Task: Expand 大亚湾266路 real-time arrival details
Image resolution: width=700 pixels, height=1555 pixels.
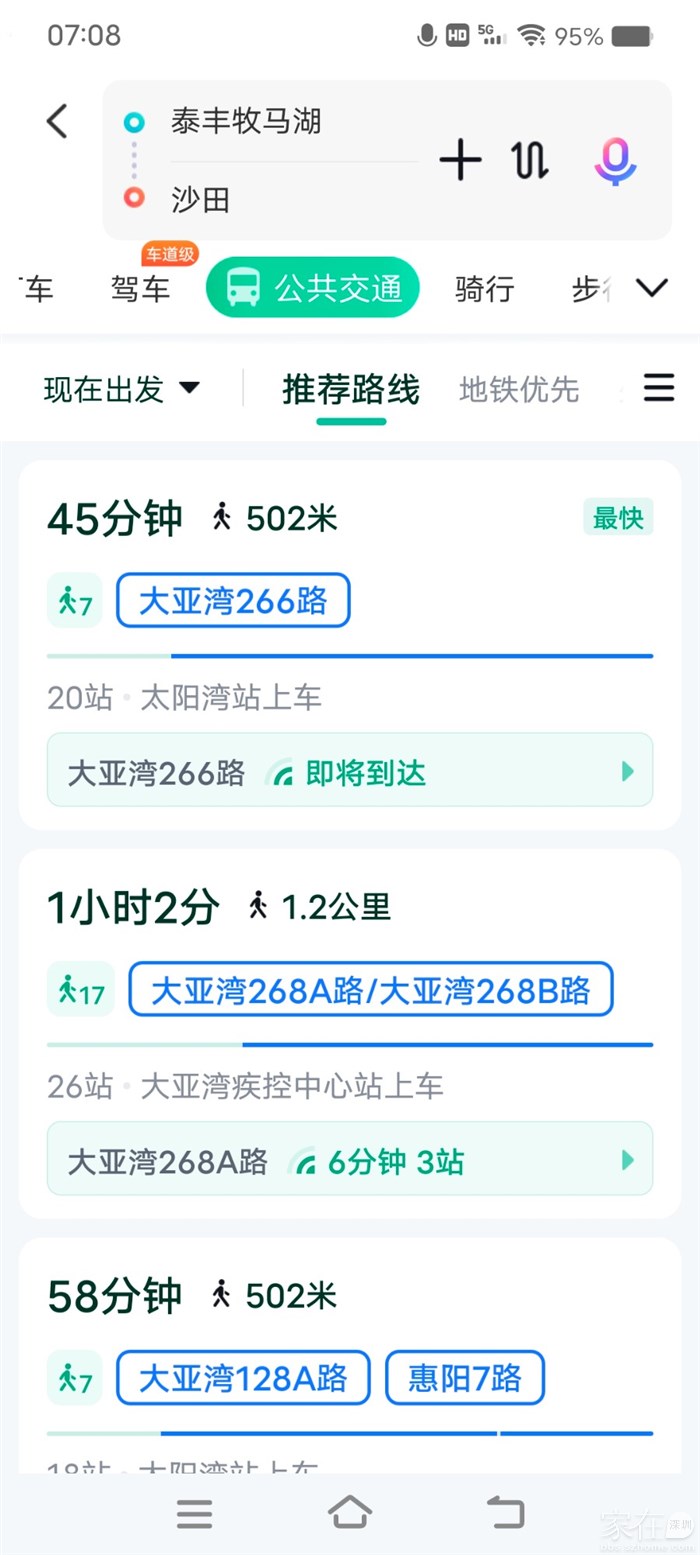Action: pos(628,771)
